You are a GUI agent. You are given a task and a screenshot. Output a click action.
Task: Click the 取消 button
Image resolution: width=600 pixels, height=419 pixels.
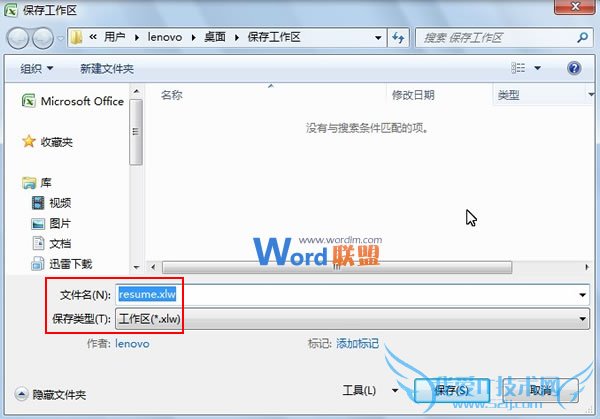540,390
